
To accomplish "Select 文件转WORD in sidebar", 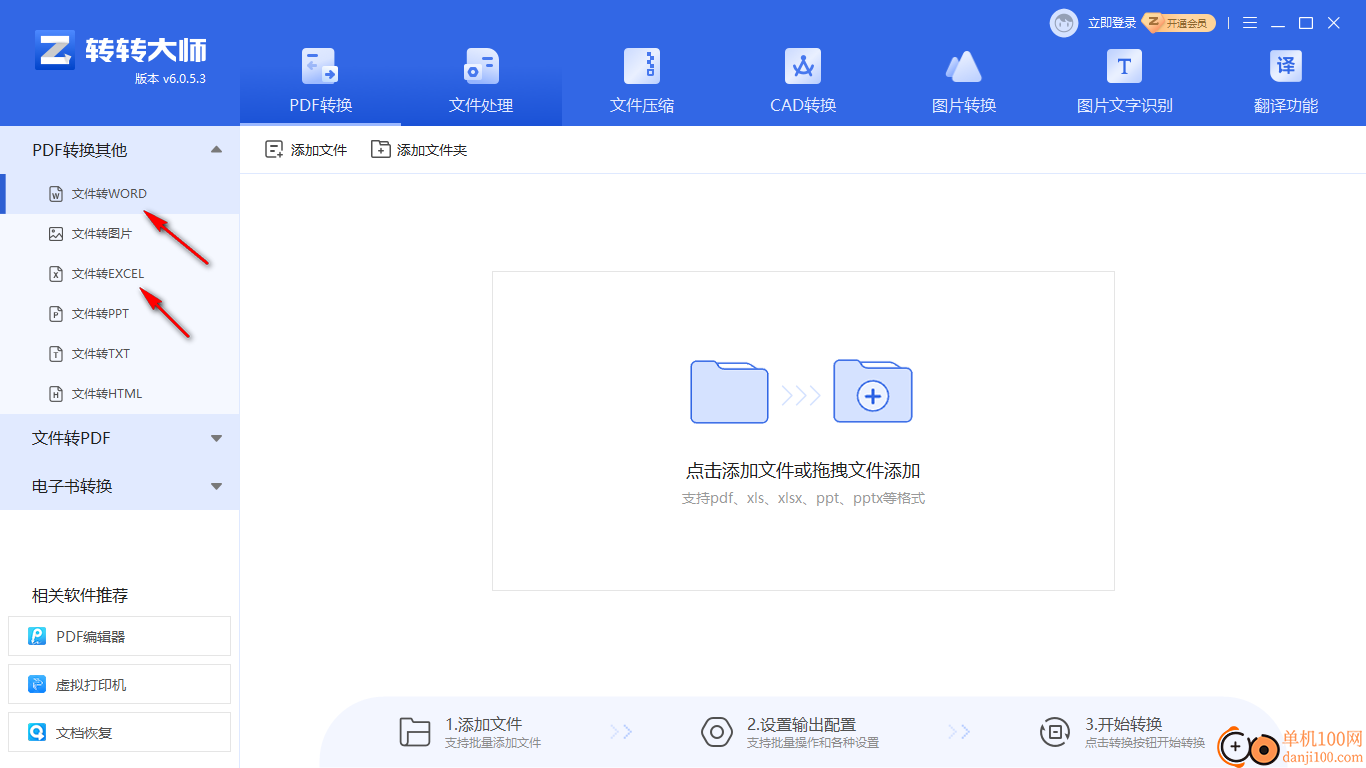I will click(x=120, y=194).
